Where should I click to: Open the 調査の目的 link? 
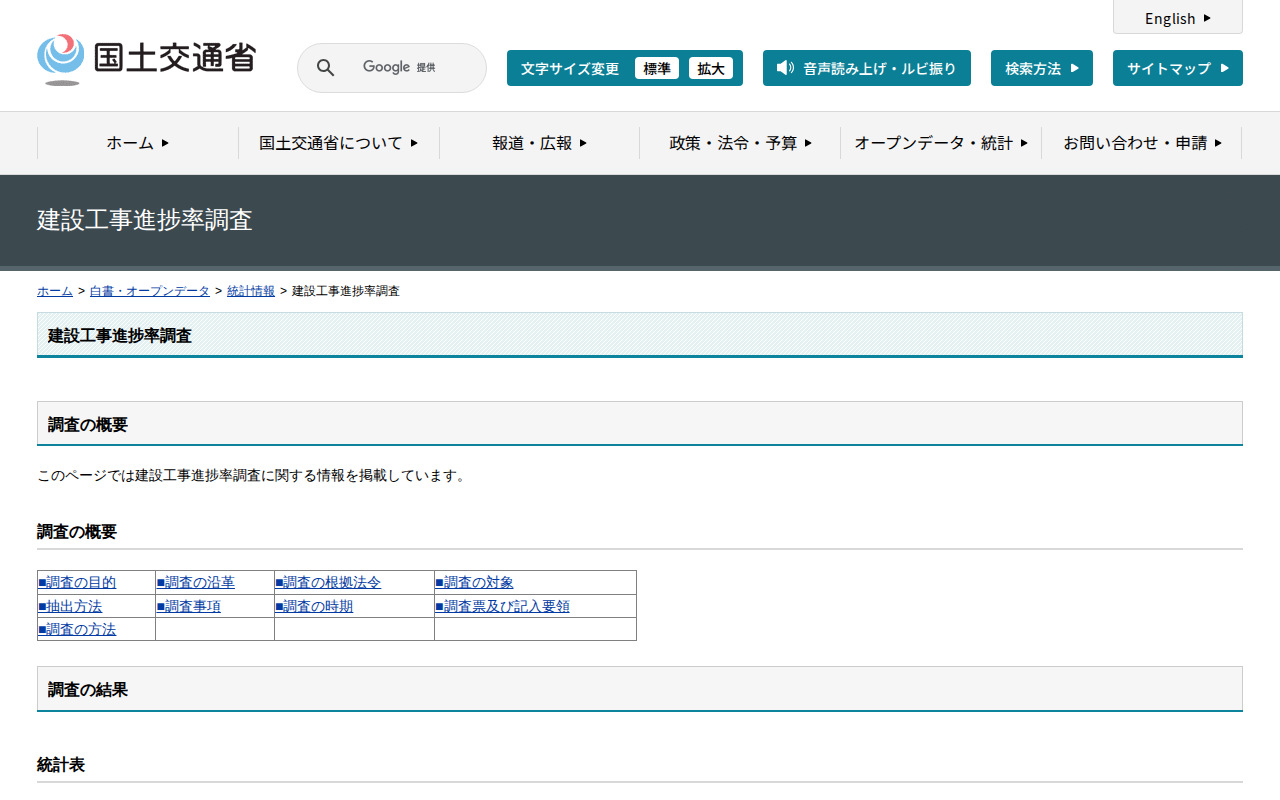(x=80, y=582)
